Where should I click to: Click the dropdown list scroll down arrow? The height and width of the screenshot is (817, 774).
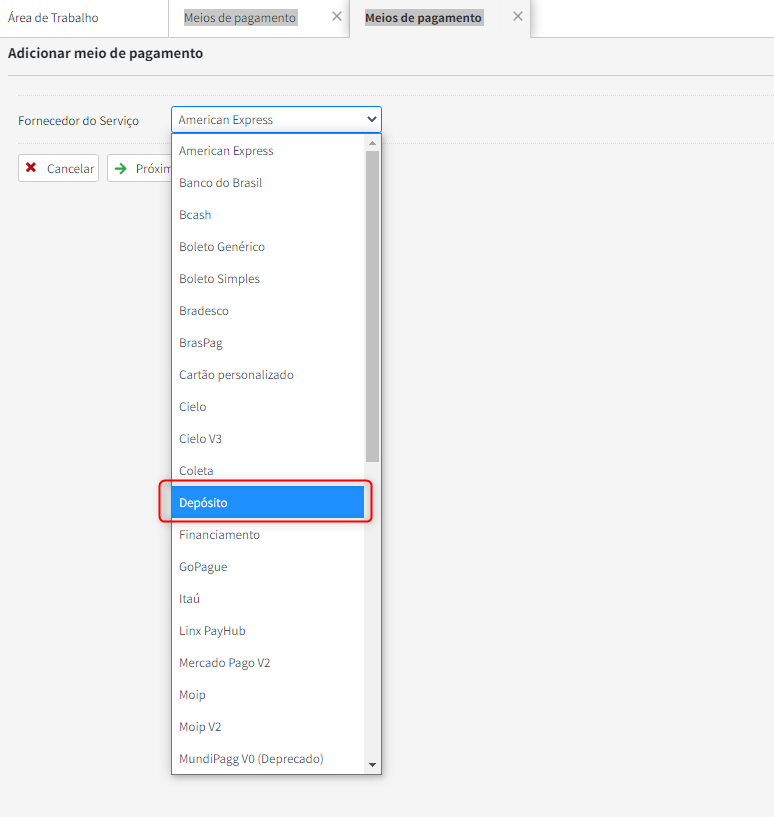coord(372,765)
